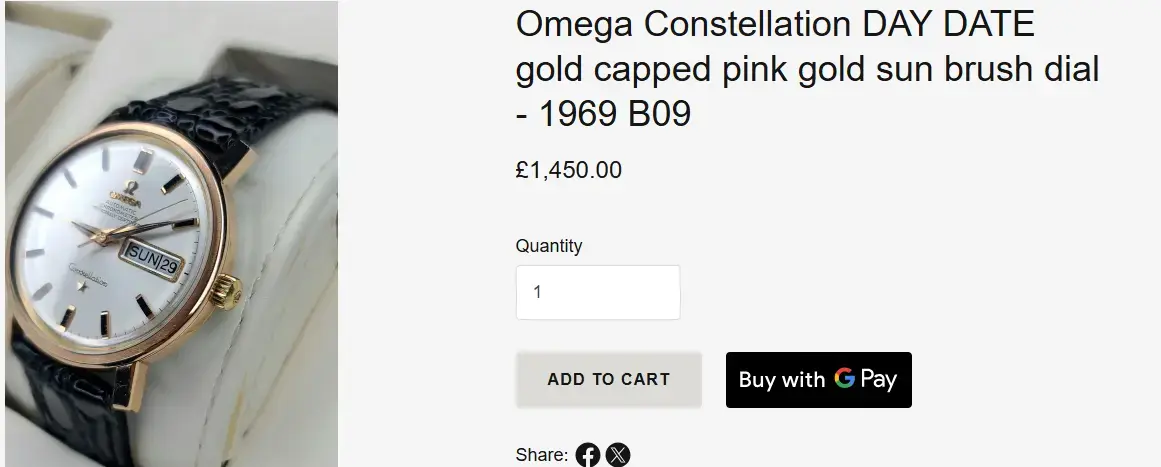The height and width of the screenshot is (467, 1161).
Task: Click the Google G logo
Action: tap(845, 379)
